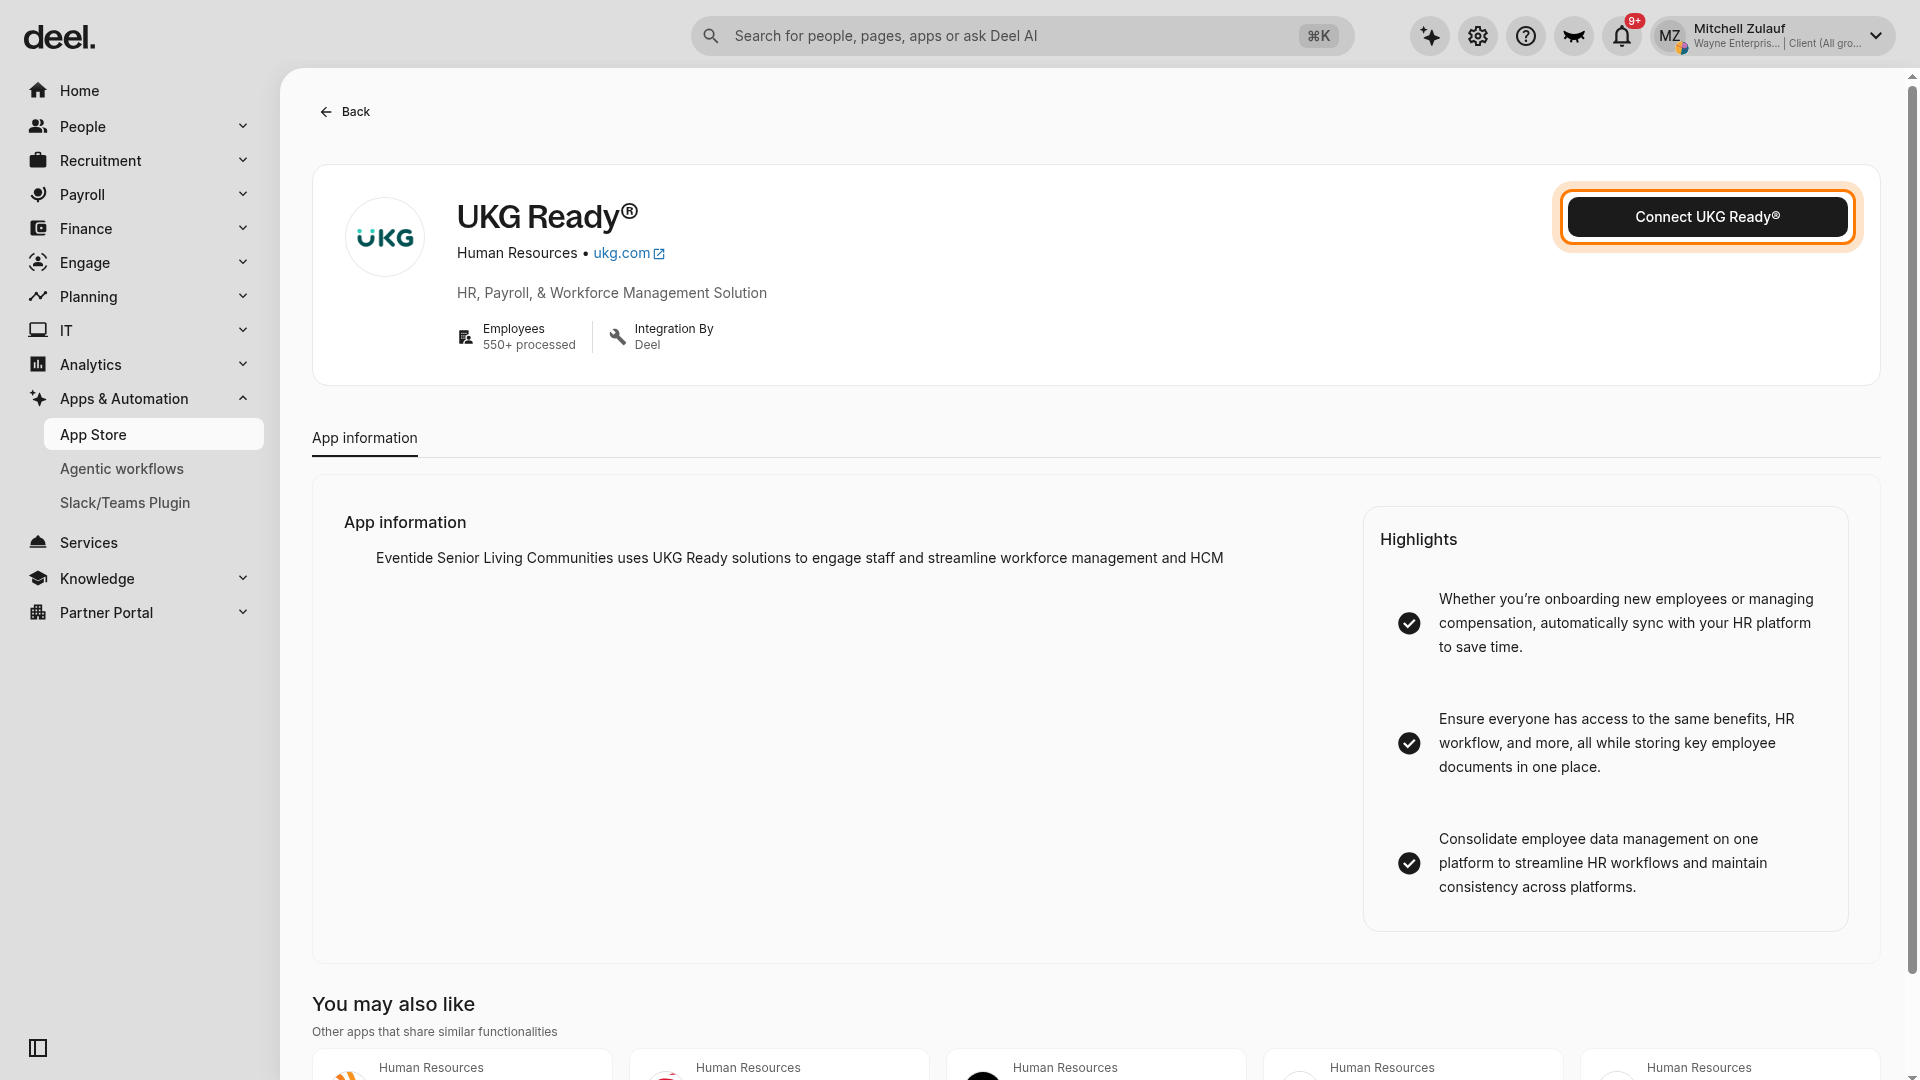Click the Finance wallet icon

click(x=38, y=229)
